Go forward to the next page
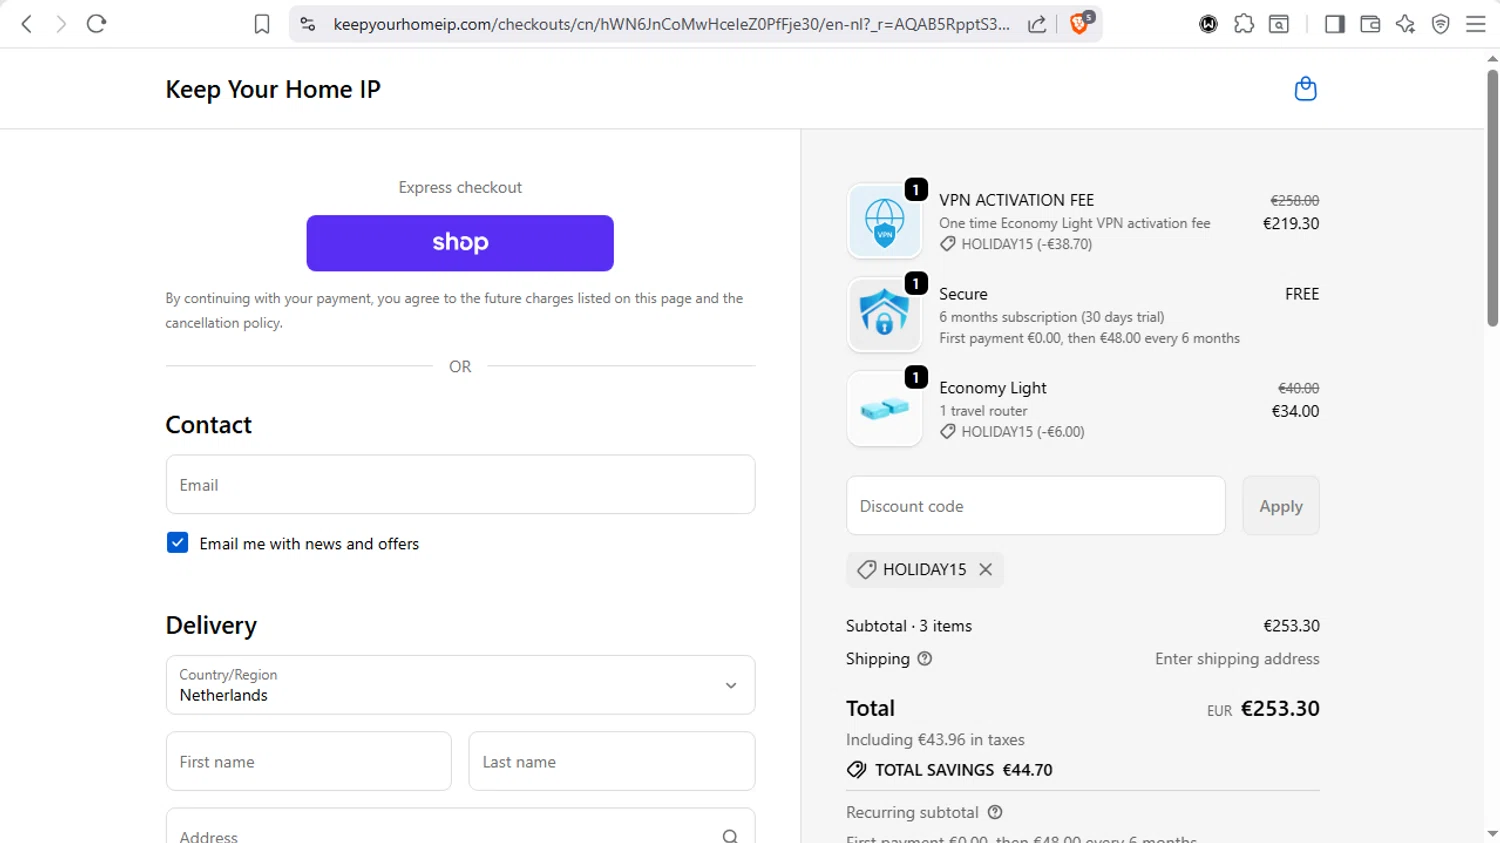Image resolution: width=1500 pixels, height=843 pixels. [61, 24]
